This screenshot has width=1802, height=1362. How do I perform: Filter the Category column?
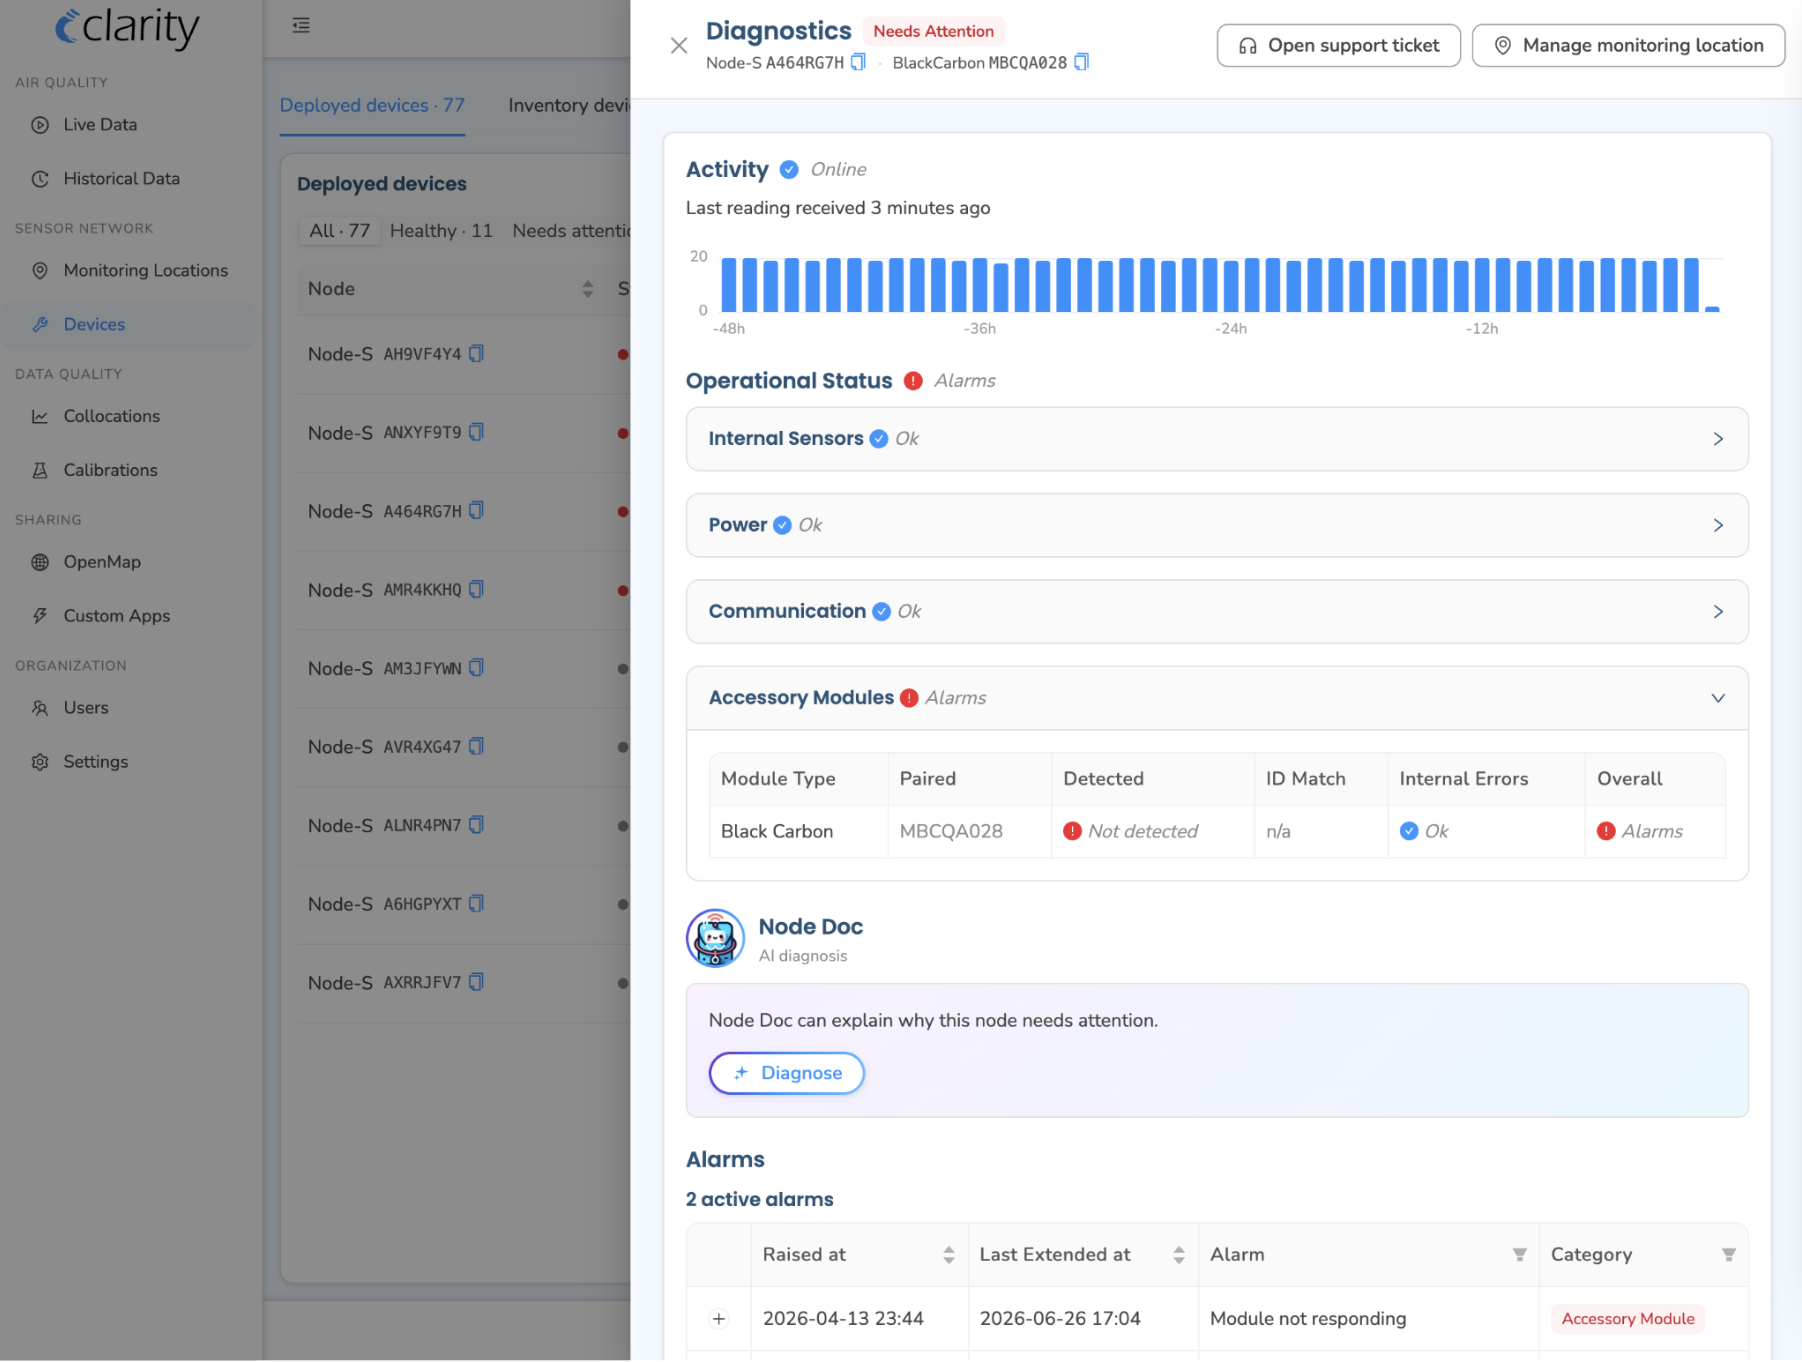(x=1728, y=1255)
